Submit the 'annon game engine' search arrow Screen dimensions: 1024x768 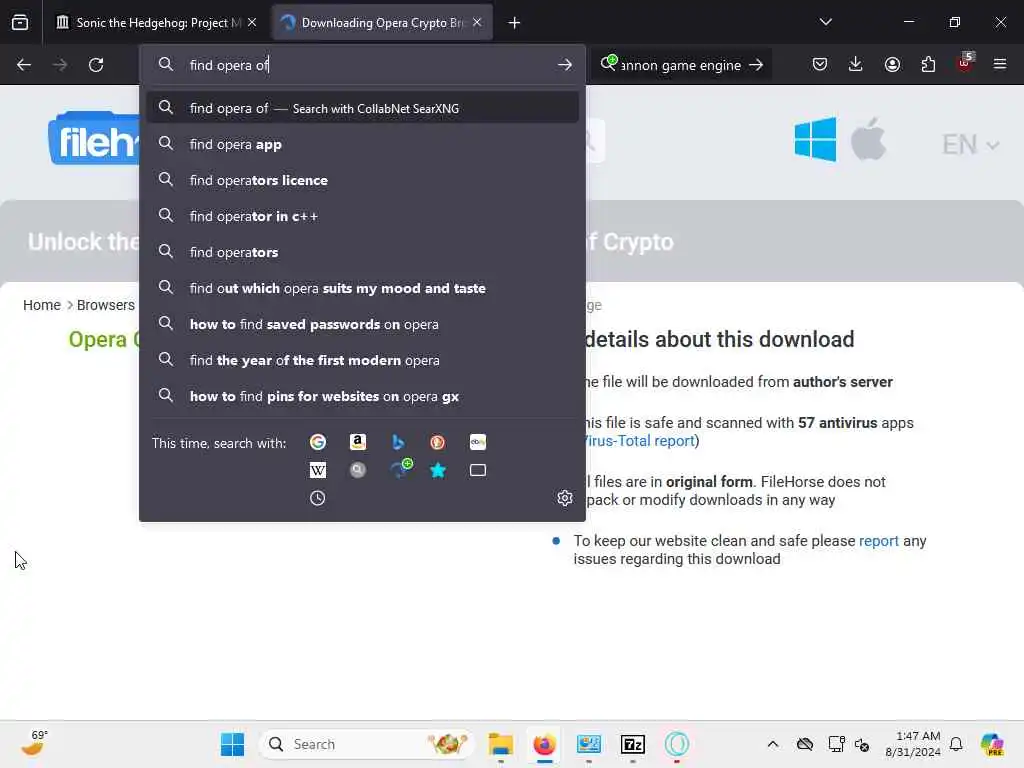[756, 65]
